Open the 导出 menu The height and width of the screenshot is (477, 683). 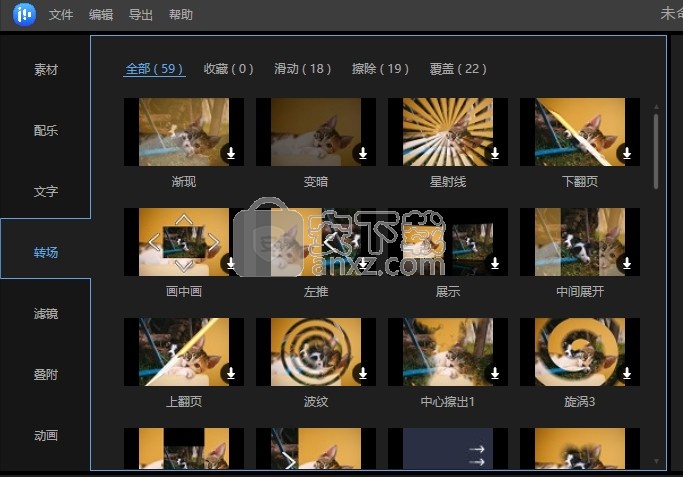pyautogui.click(x=141, y=15)
